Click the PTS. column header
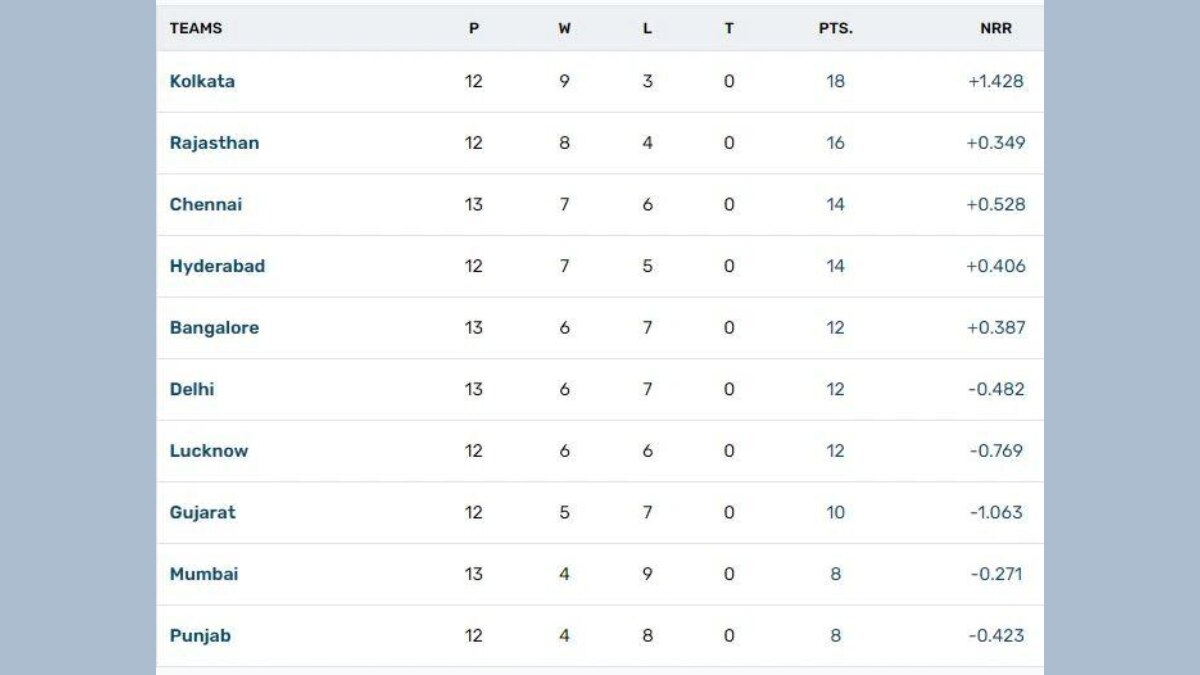The height and width of the screenshot is (675, 1200). (835, 28)
